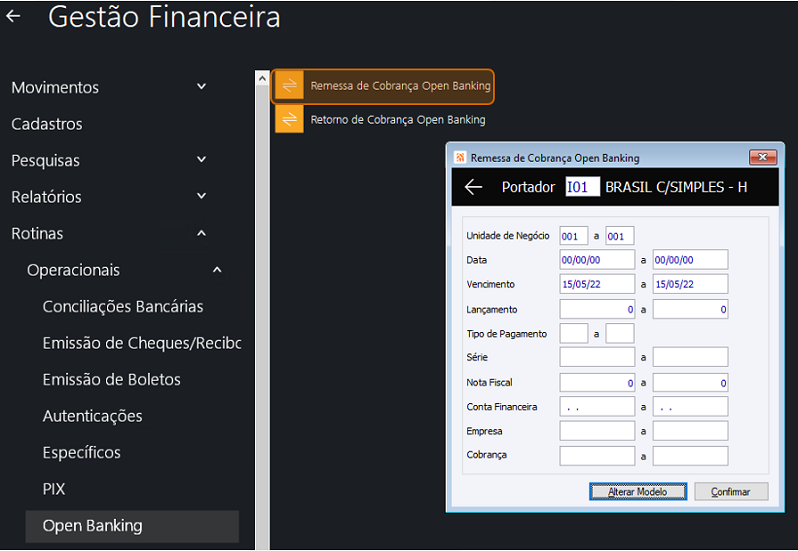Select Relatórios in the sidebar
Screen dimensions: 798x551
[46, 197]
